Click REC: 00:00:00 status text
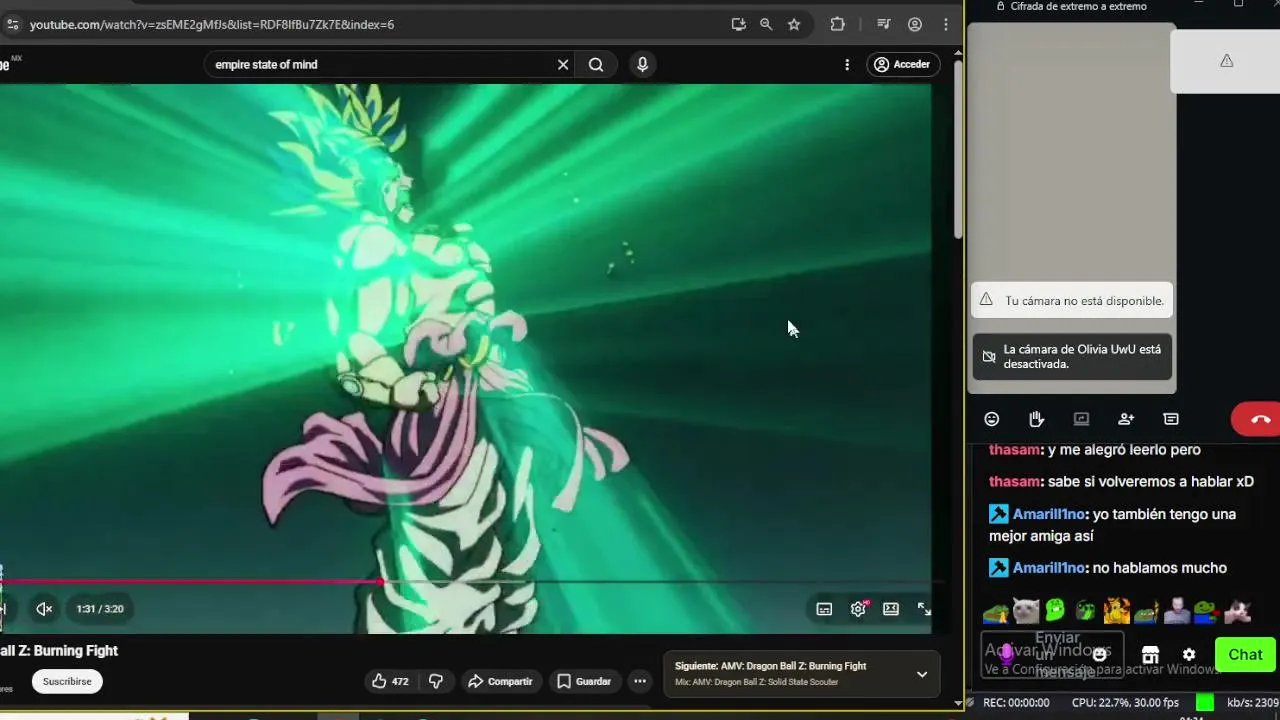 (1016, 703)
